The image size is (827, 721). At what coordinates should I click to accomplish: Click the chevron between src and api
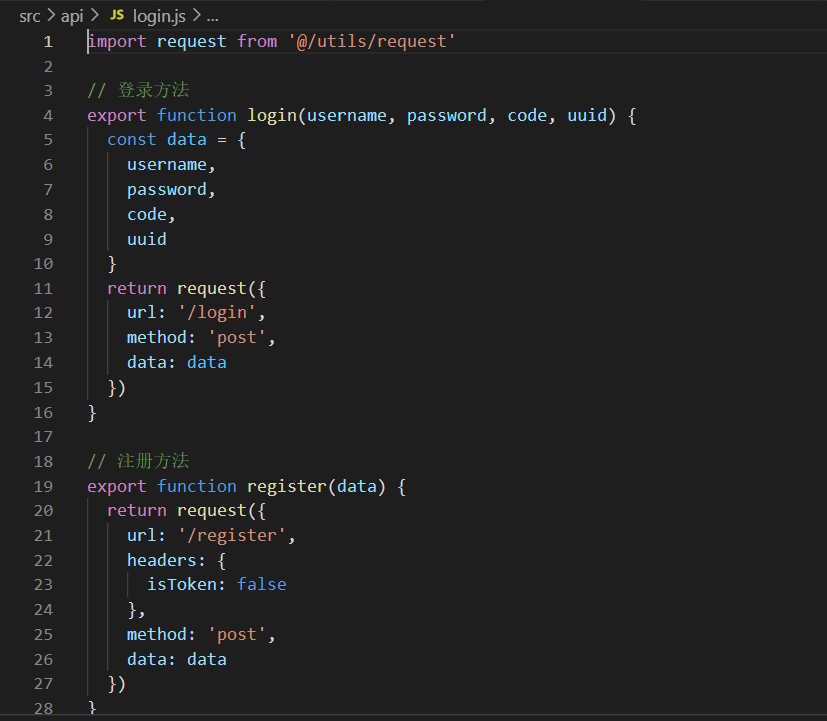(x=50, y=16)
